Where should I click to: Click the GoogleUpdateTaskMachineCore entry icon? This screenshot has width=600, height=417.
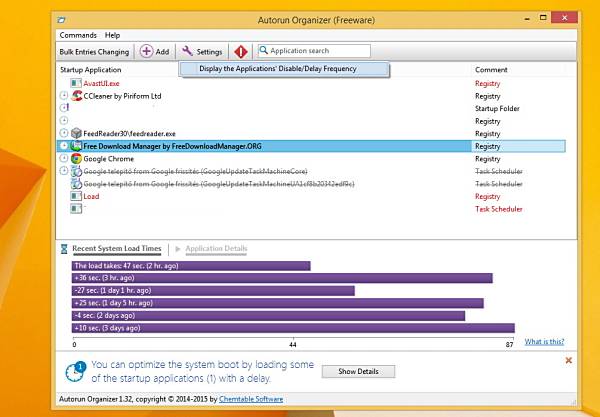pyautogui.click(x=77, y=171)
